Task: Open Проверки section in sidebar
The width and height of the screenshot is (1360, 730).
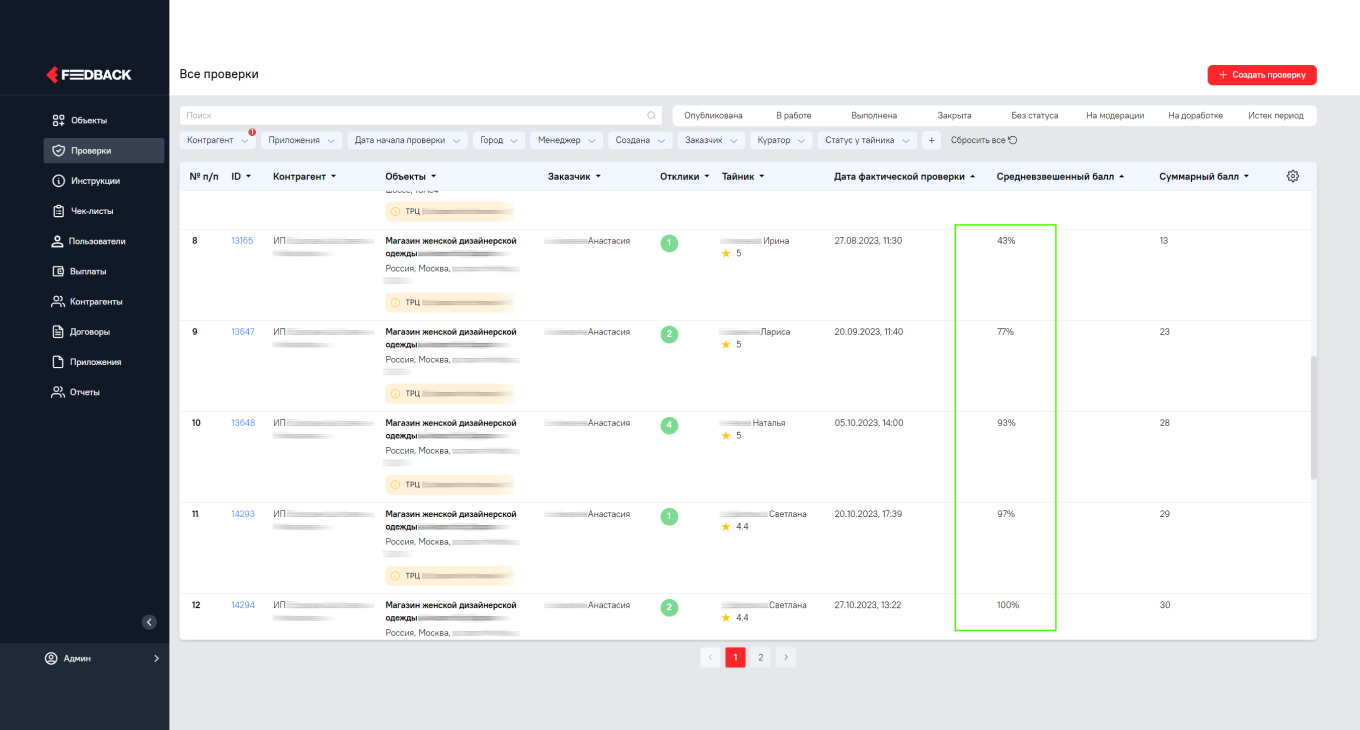Action: pos(104,151)
